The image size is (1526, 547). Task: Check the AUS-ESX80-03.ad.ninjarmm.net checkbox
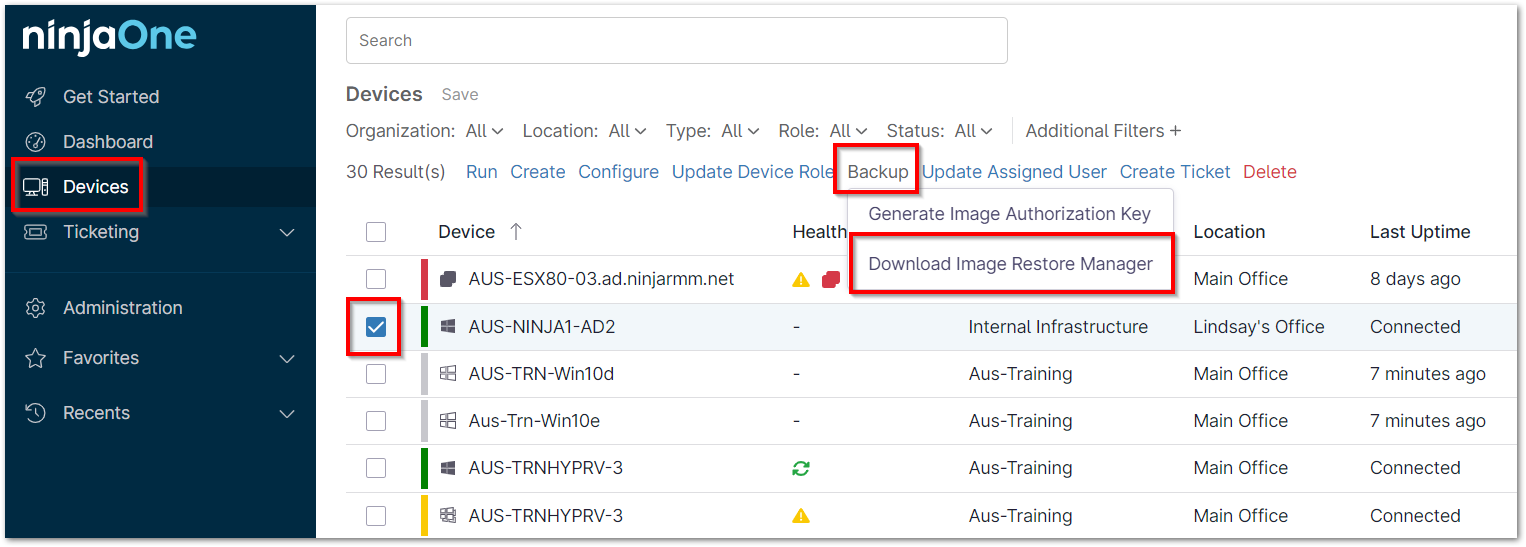tap(376, 279)
